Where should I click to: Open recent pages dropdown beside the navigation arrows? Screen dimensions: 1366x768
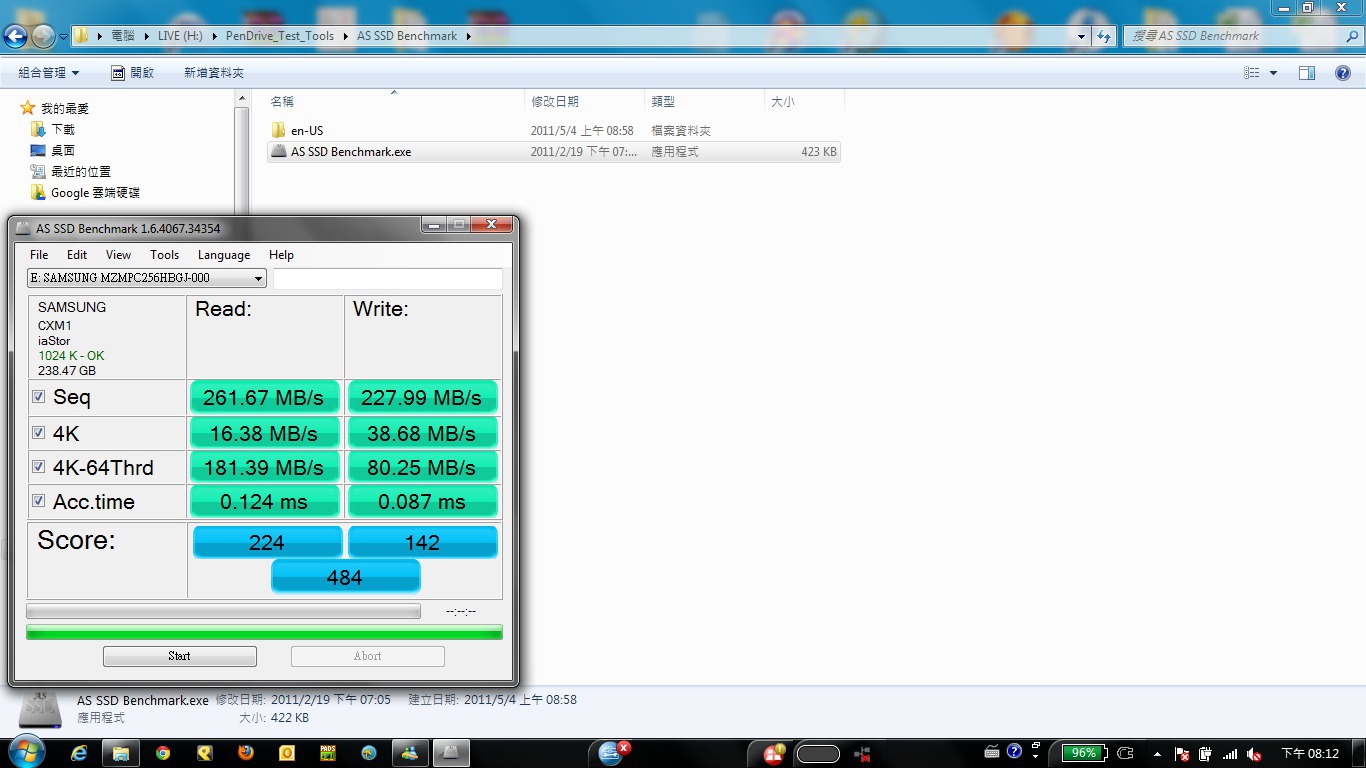[x=63, y=37]
